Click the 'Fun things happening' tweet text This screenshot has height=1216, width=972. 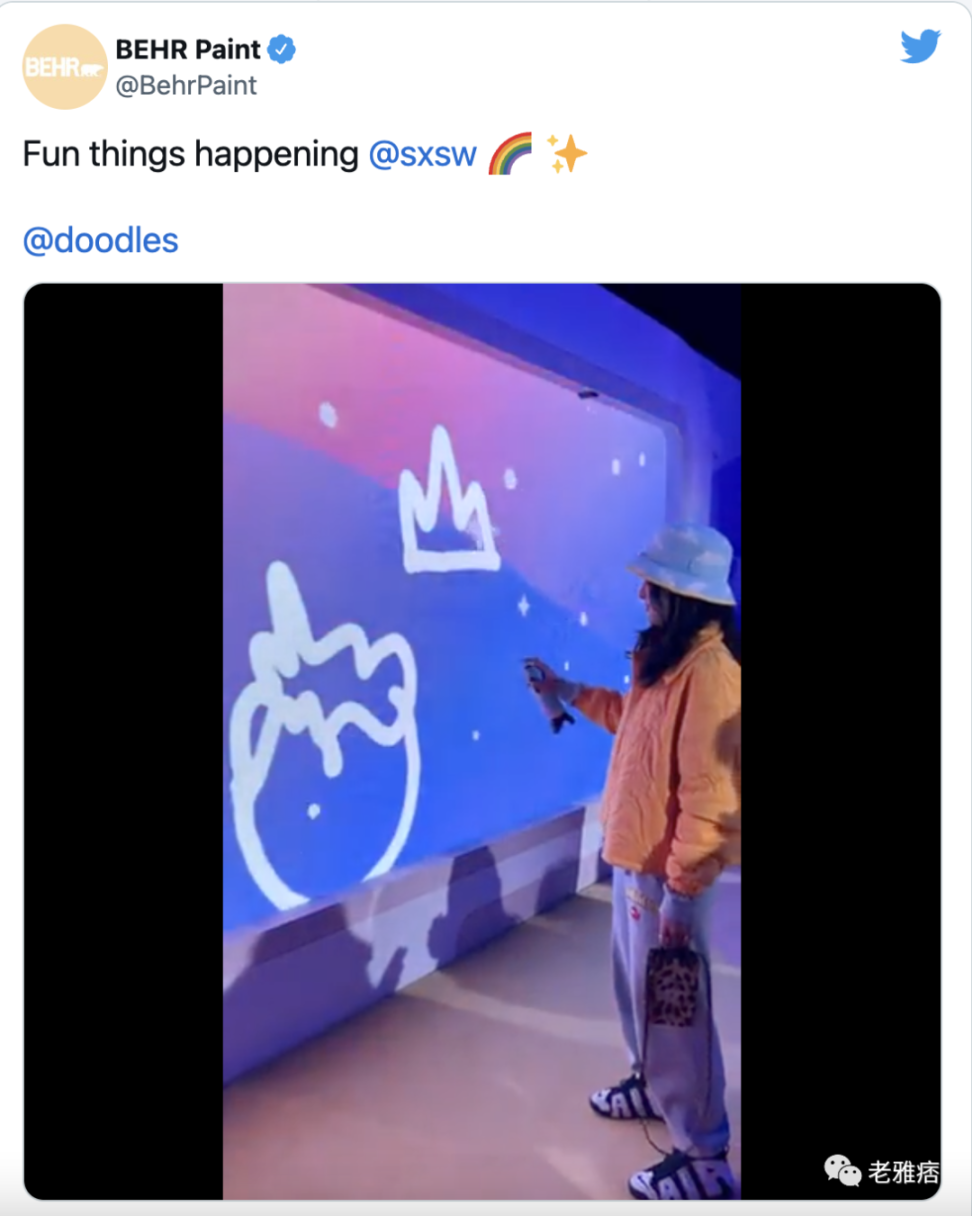tap(190, 155)
